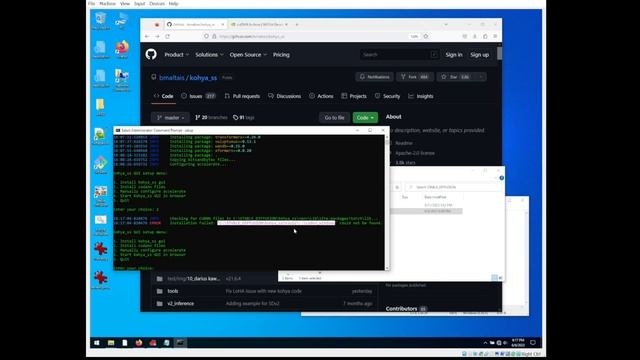Screen dimensions: 640x360
Task: Reload the page in Firefox
Action: coord(167,36)
